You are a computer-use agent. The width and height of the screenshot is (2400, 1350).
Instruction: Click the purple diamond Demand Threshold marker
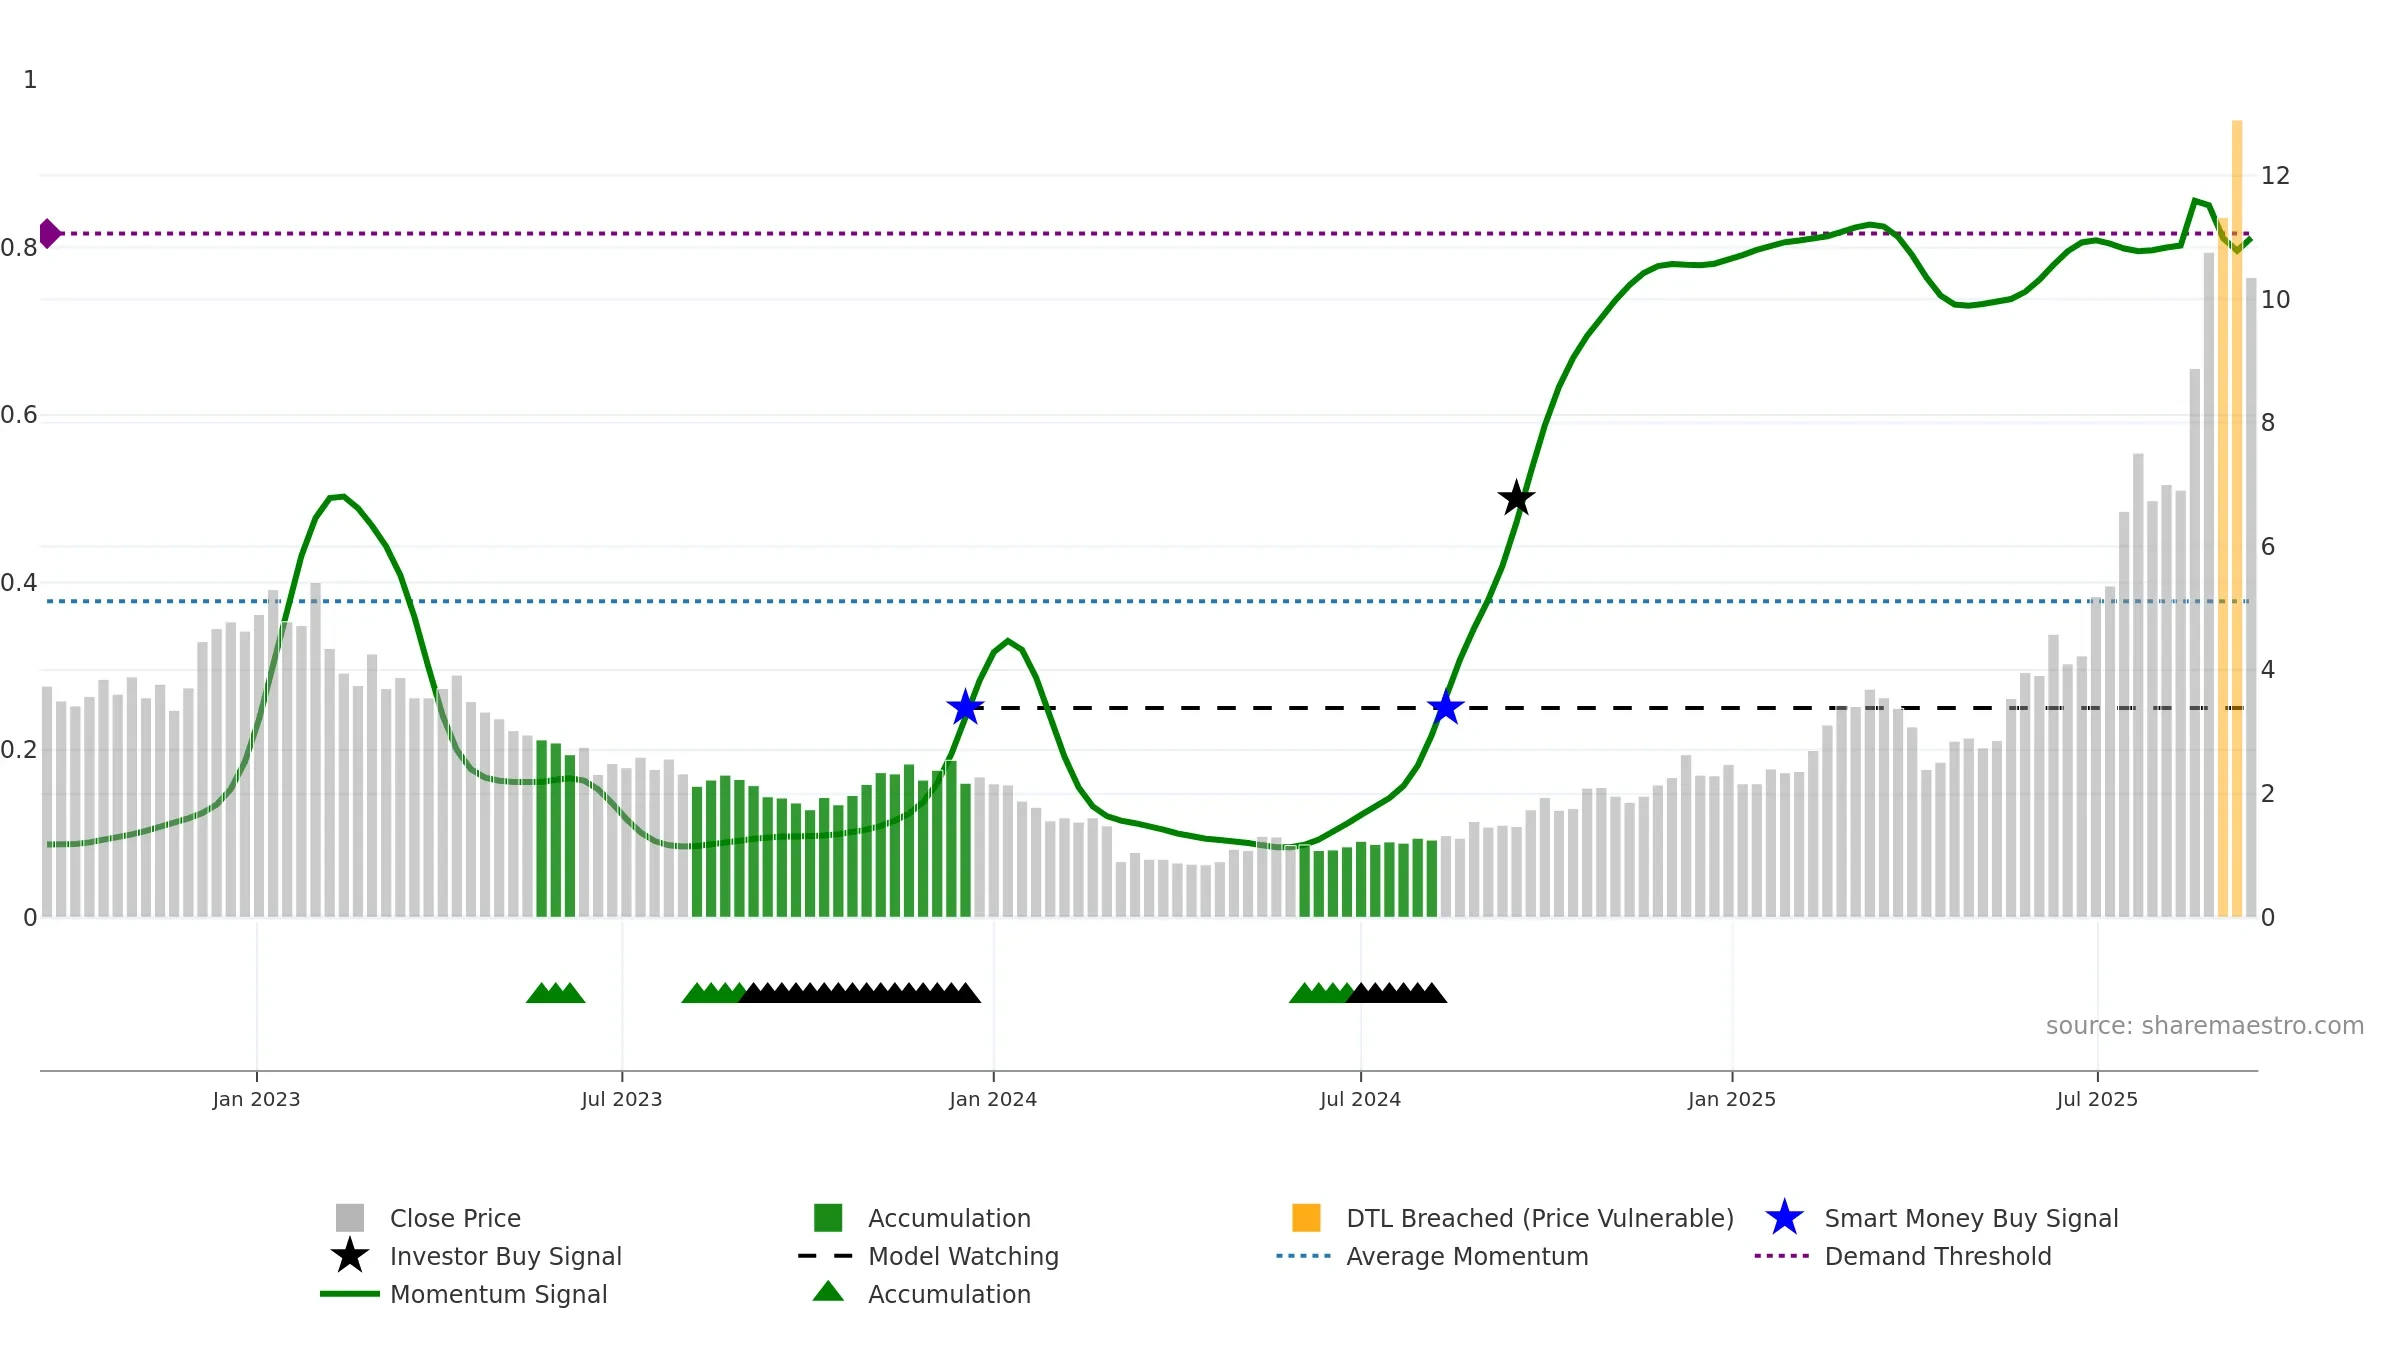tap(49, 233)
